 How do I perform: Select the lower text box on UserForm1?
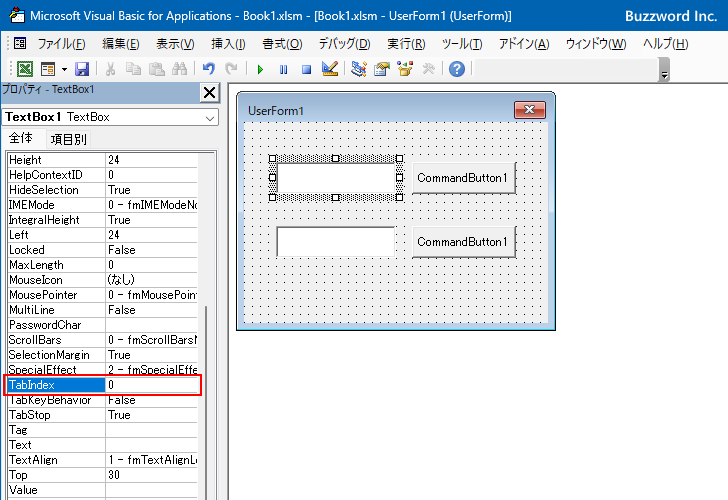pos(336,241)
